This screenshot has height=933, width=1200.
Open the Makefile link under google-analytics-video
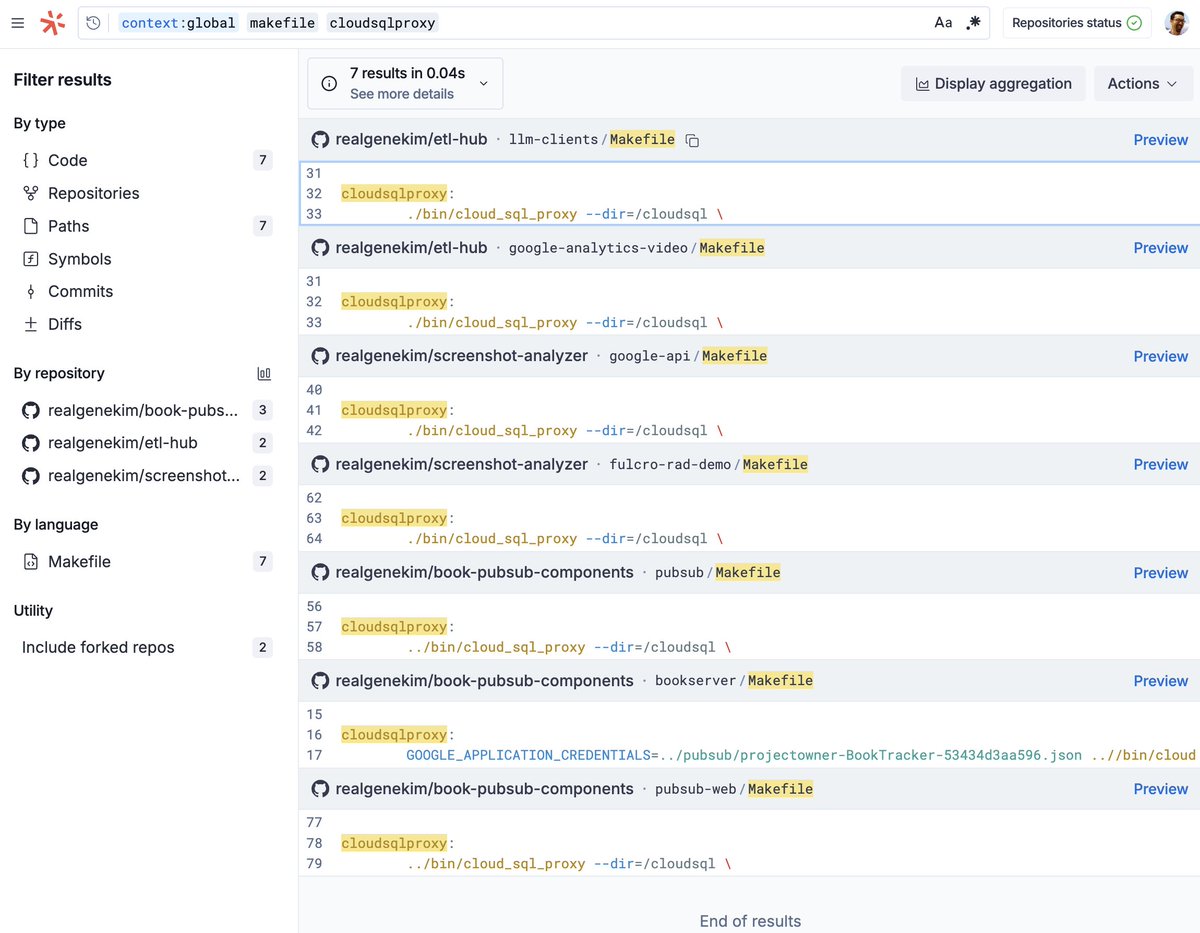732,248
